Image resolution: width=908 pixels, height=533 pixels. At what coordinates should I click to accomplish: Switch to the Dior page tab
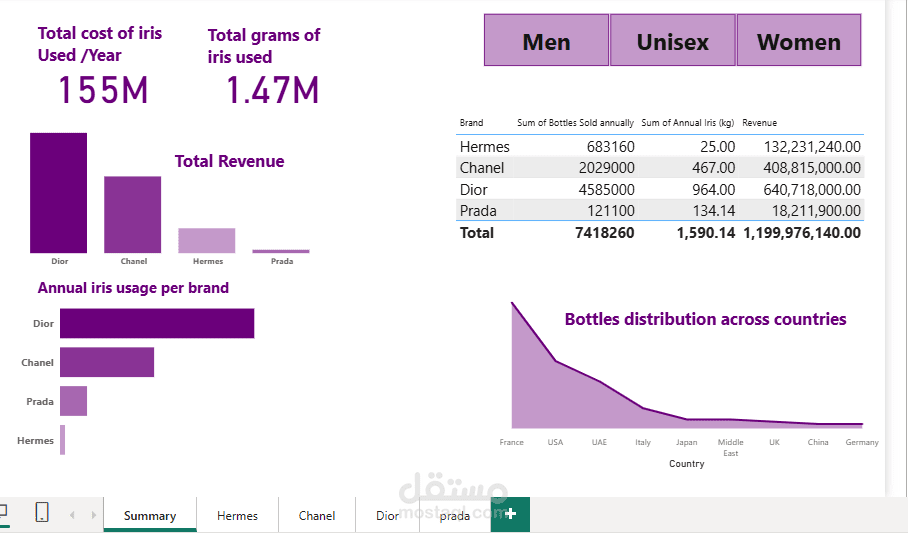coord(387,515)
